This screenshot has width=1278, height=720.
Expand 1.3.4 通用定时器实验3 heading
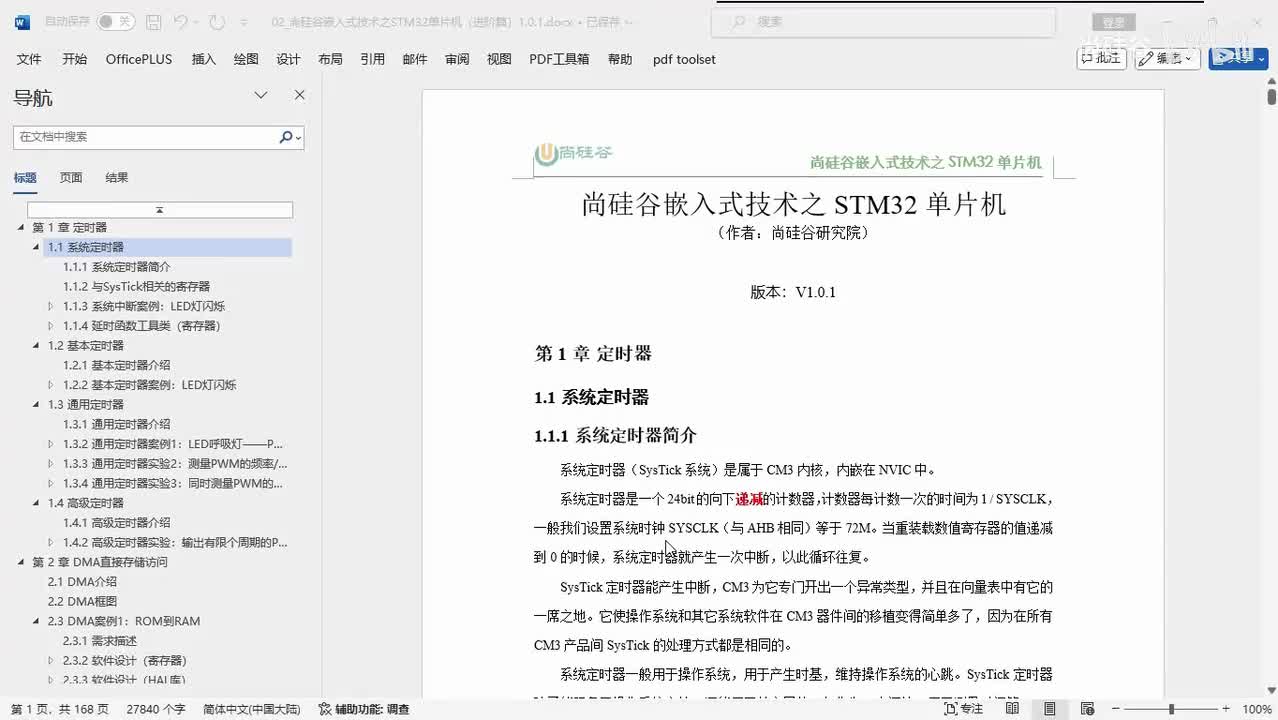click(x=52, y=483)
